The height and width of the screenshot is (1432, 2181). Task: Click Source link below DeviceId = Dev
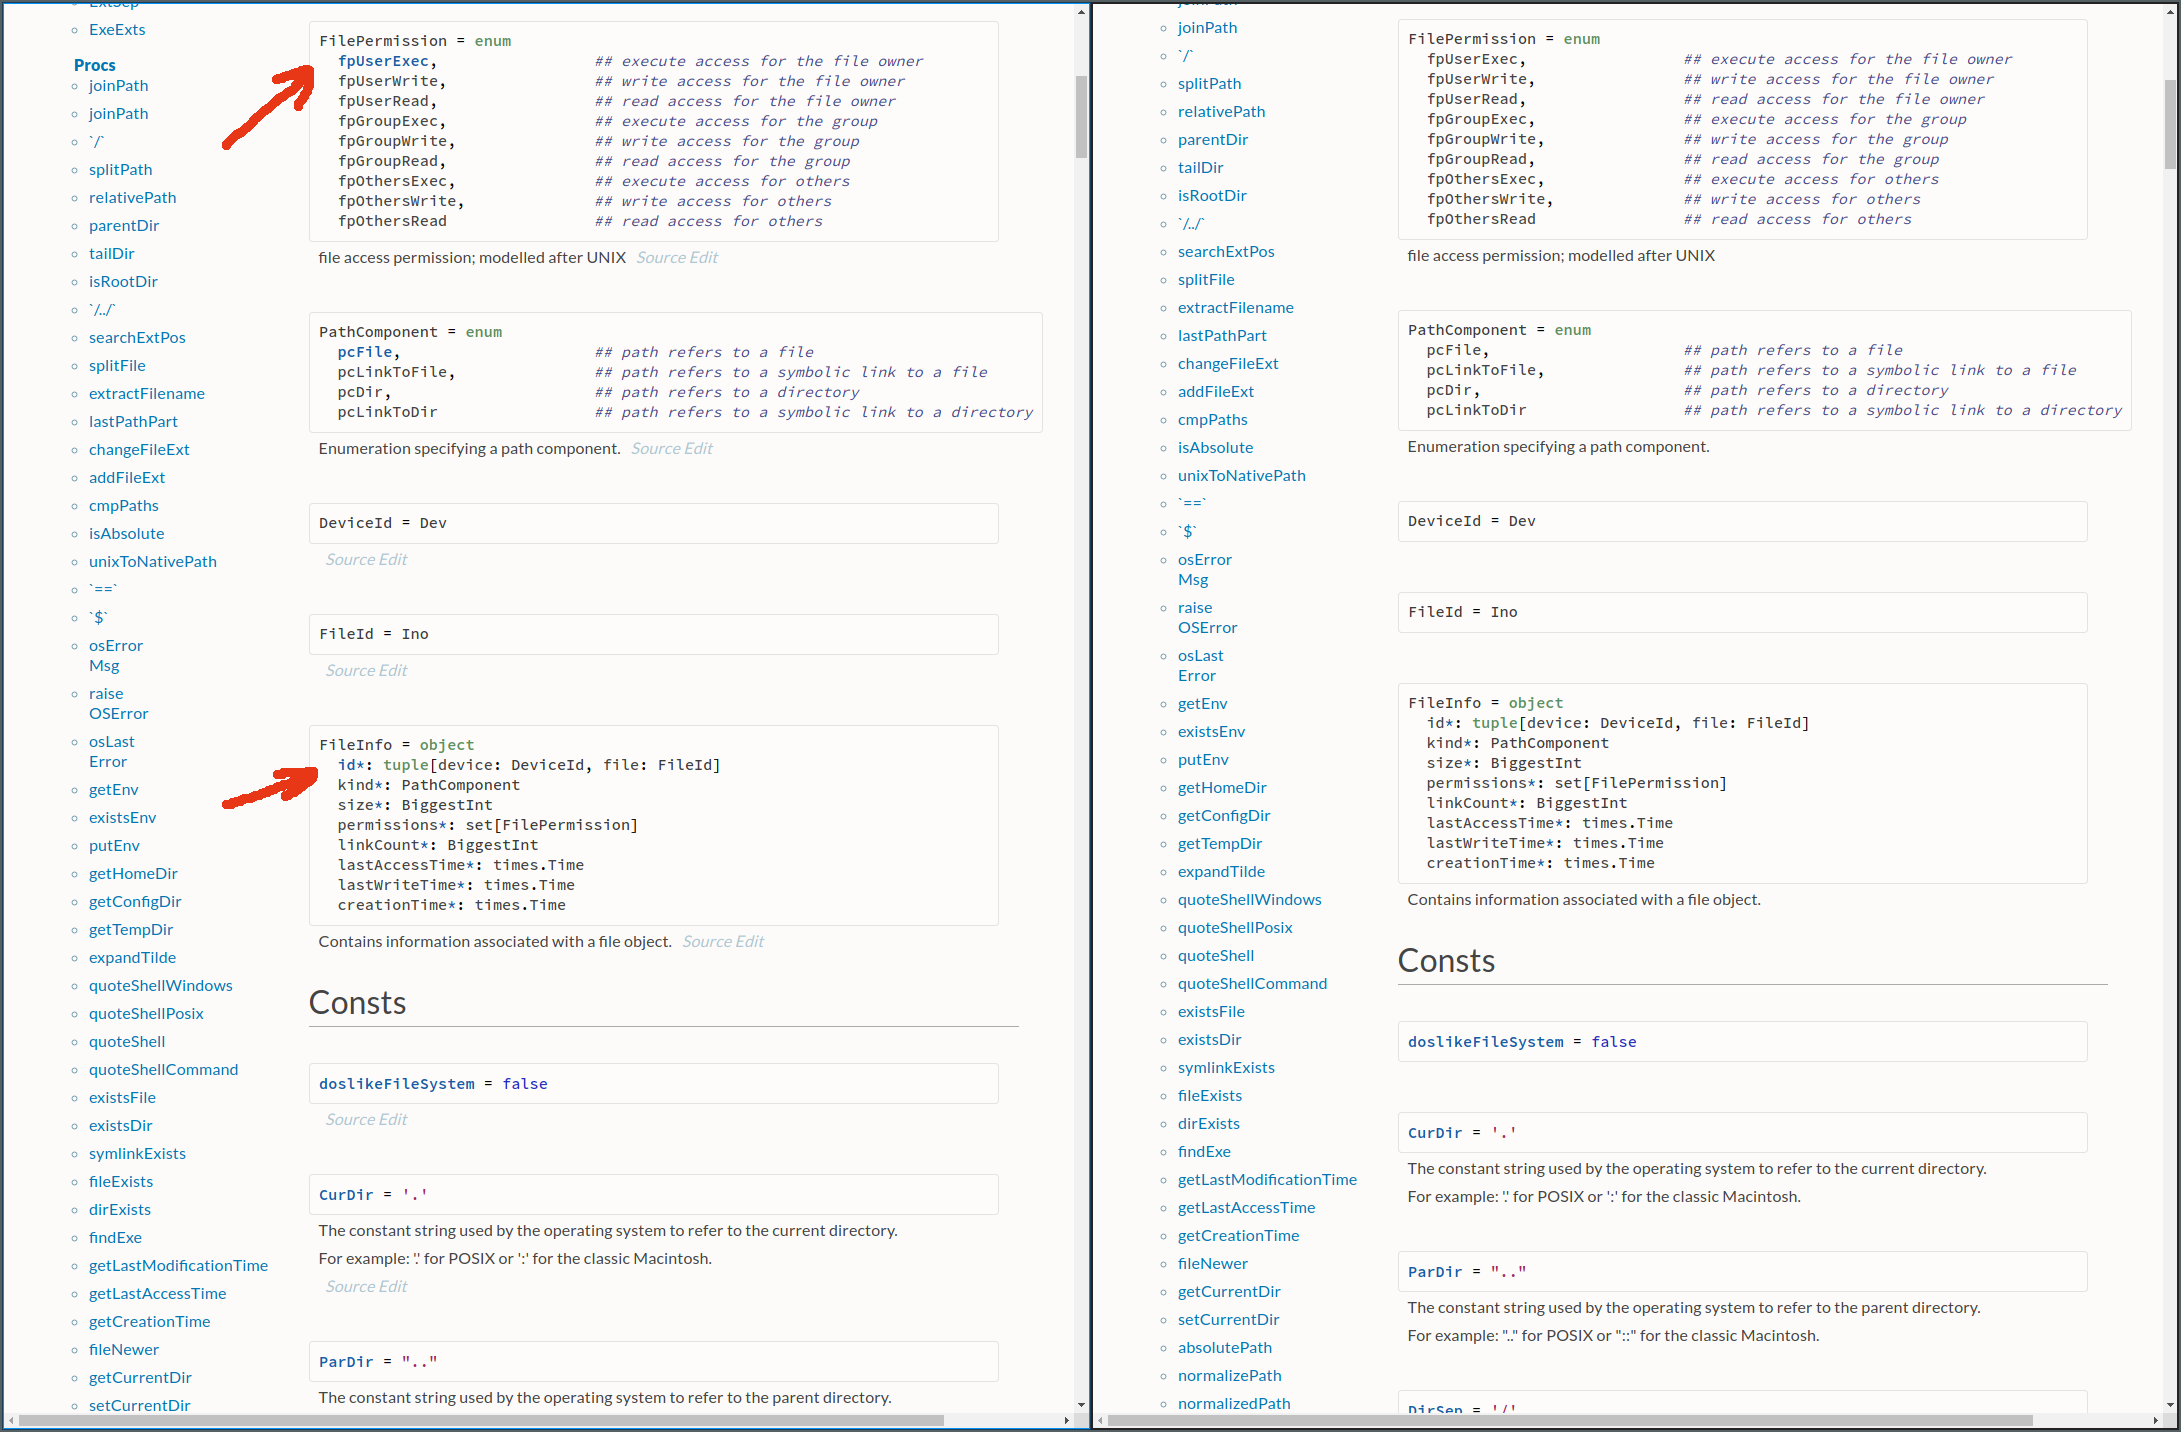point(350,560)
